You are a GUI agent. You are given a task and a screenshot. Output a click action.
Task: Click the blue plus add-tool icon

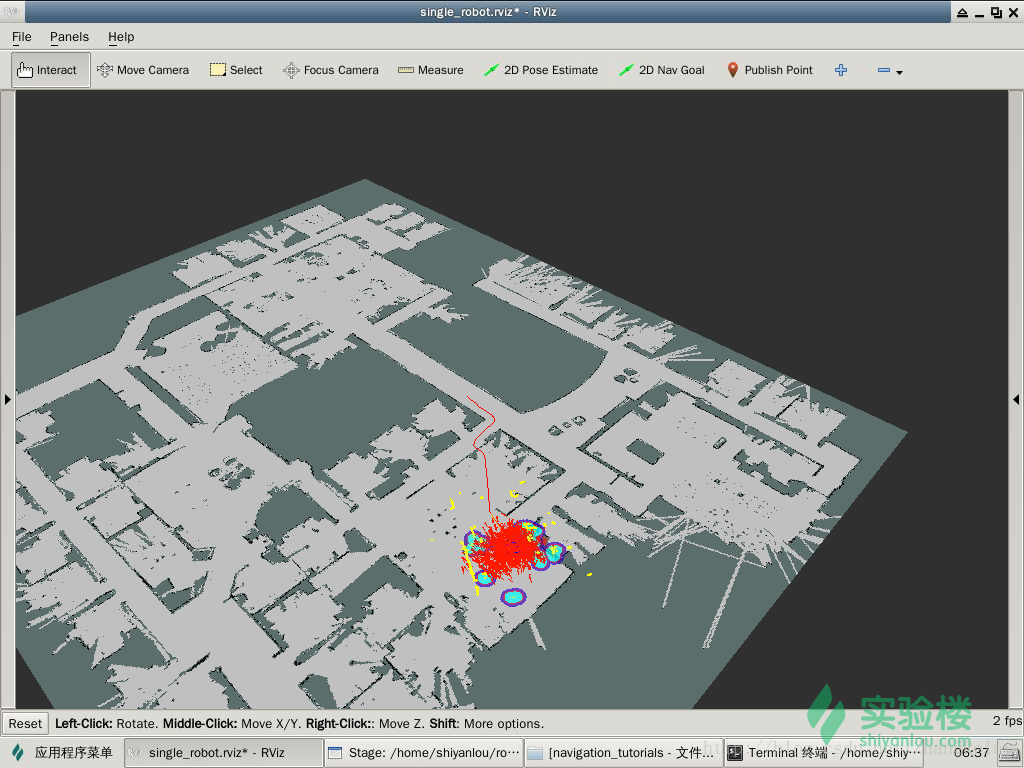coord(841,70)
